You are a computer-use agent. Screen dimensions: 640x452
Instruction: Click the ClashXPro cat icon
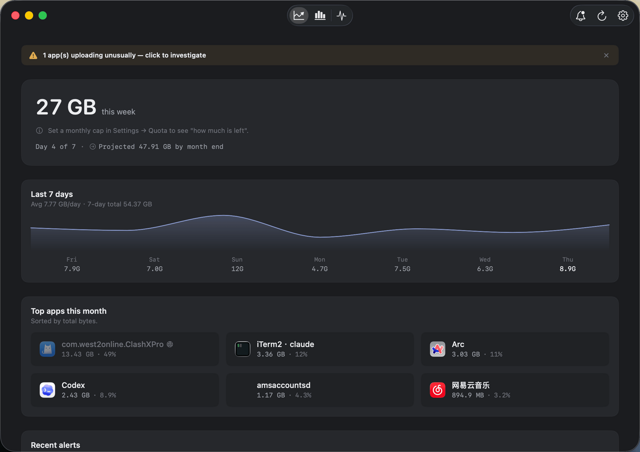point(47,349)
